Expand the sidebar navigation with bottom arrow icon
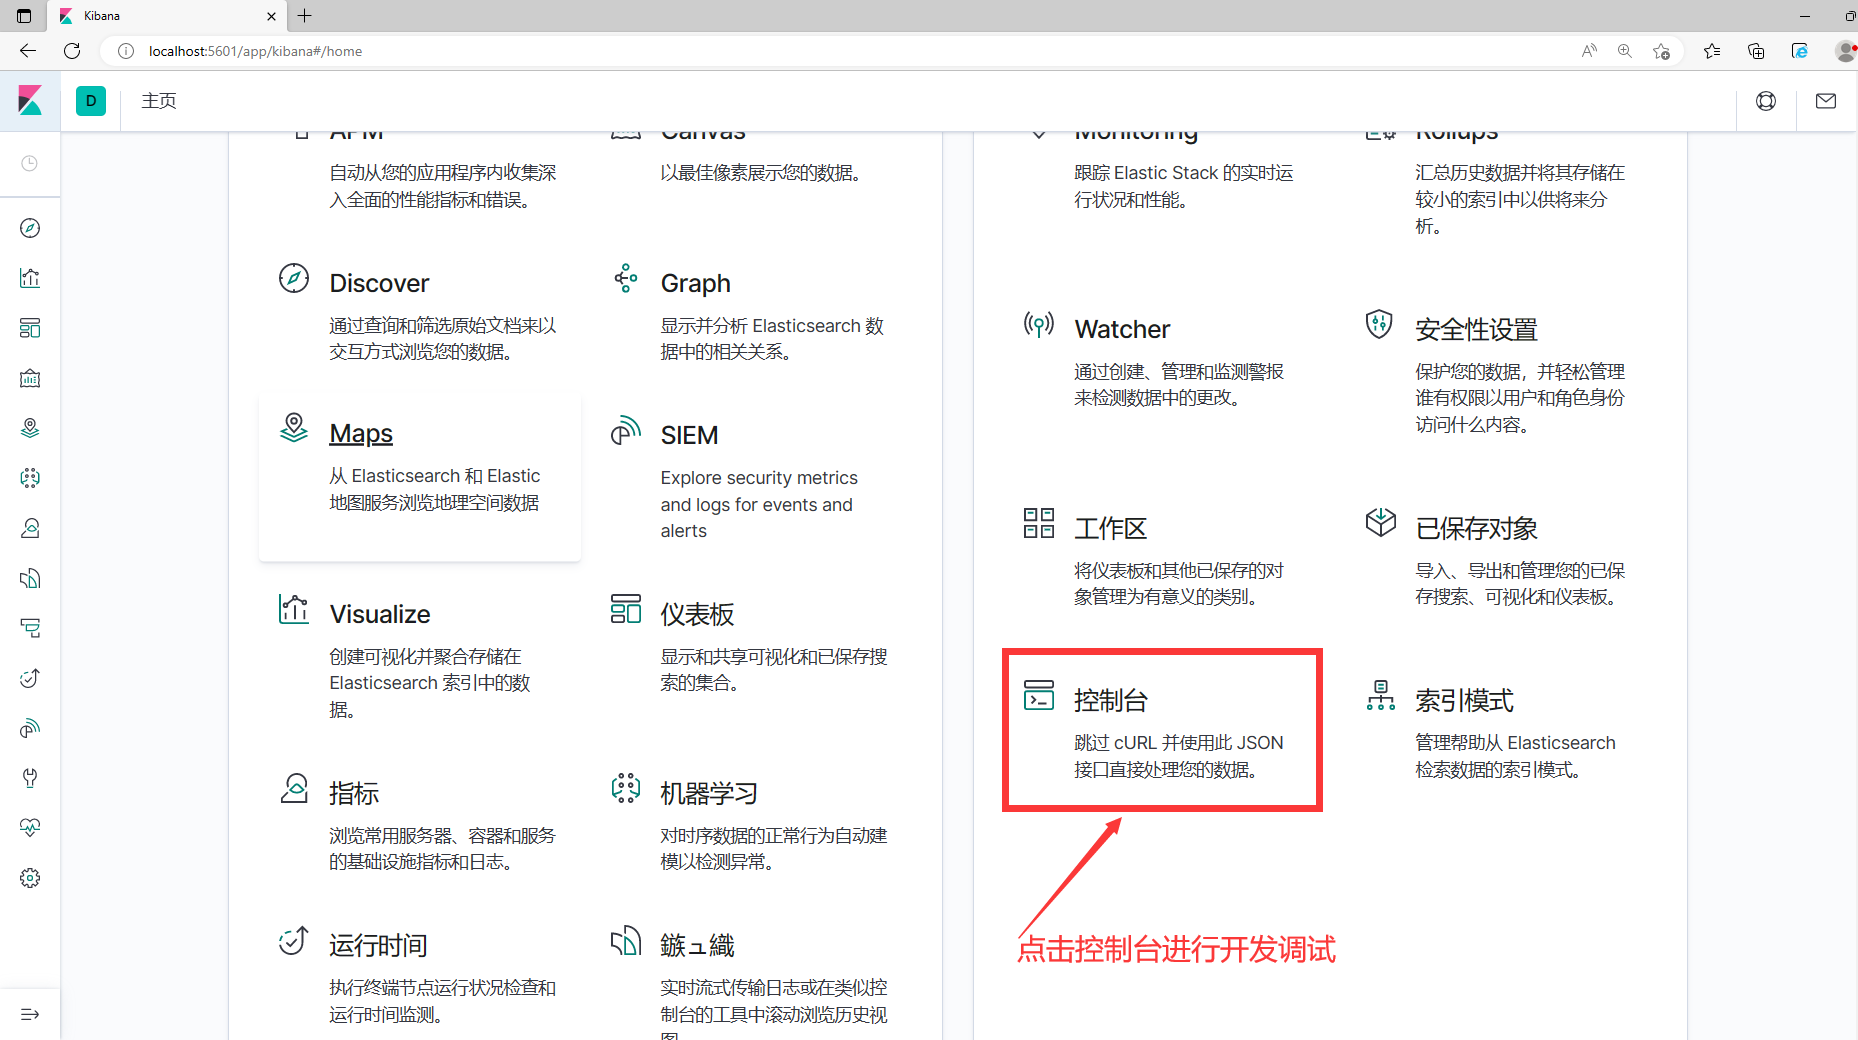 (30, 1014)
